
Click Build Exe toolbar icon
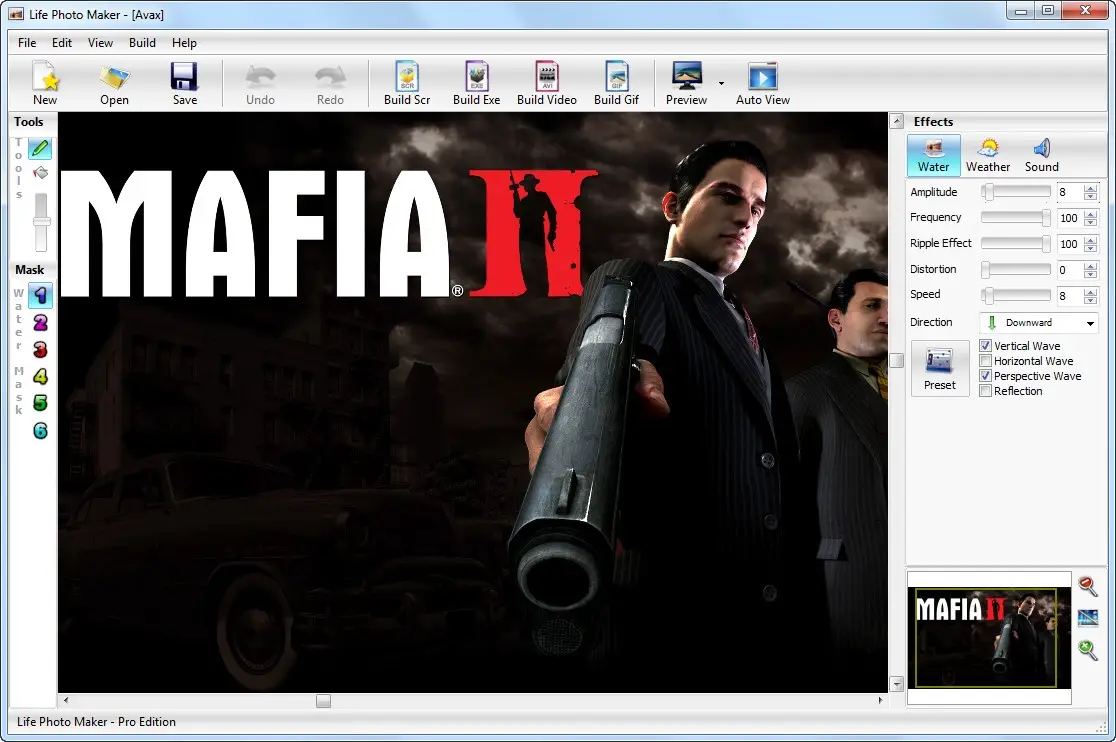tap(476, 83)
